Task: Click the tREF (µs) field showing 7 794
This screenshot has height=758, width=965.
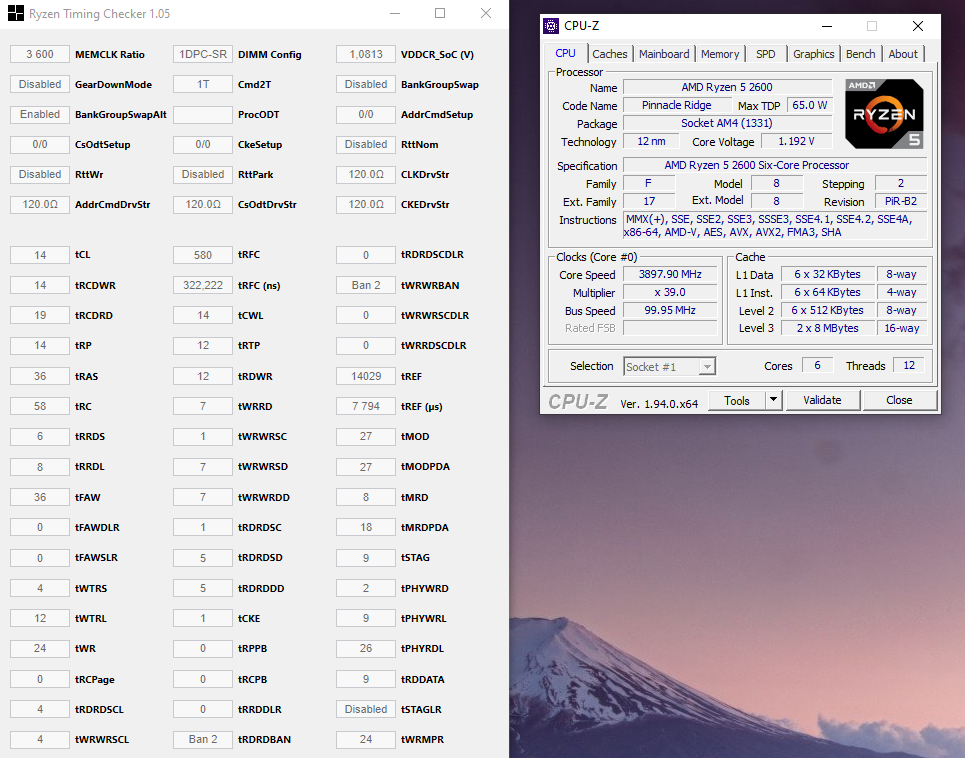Action: click(x=366, y=406)
